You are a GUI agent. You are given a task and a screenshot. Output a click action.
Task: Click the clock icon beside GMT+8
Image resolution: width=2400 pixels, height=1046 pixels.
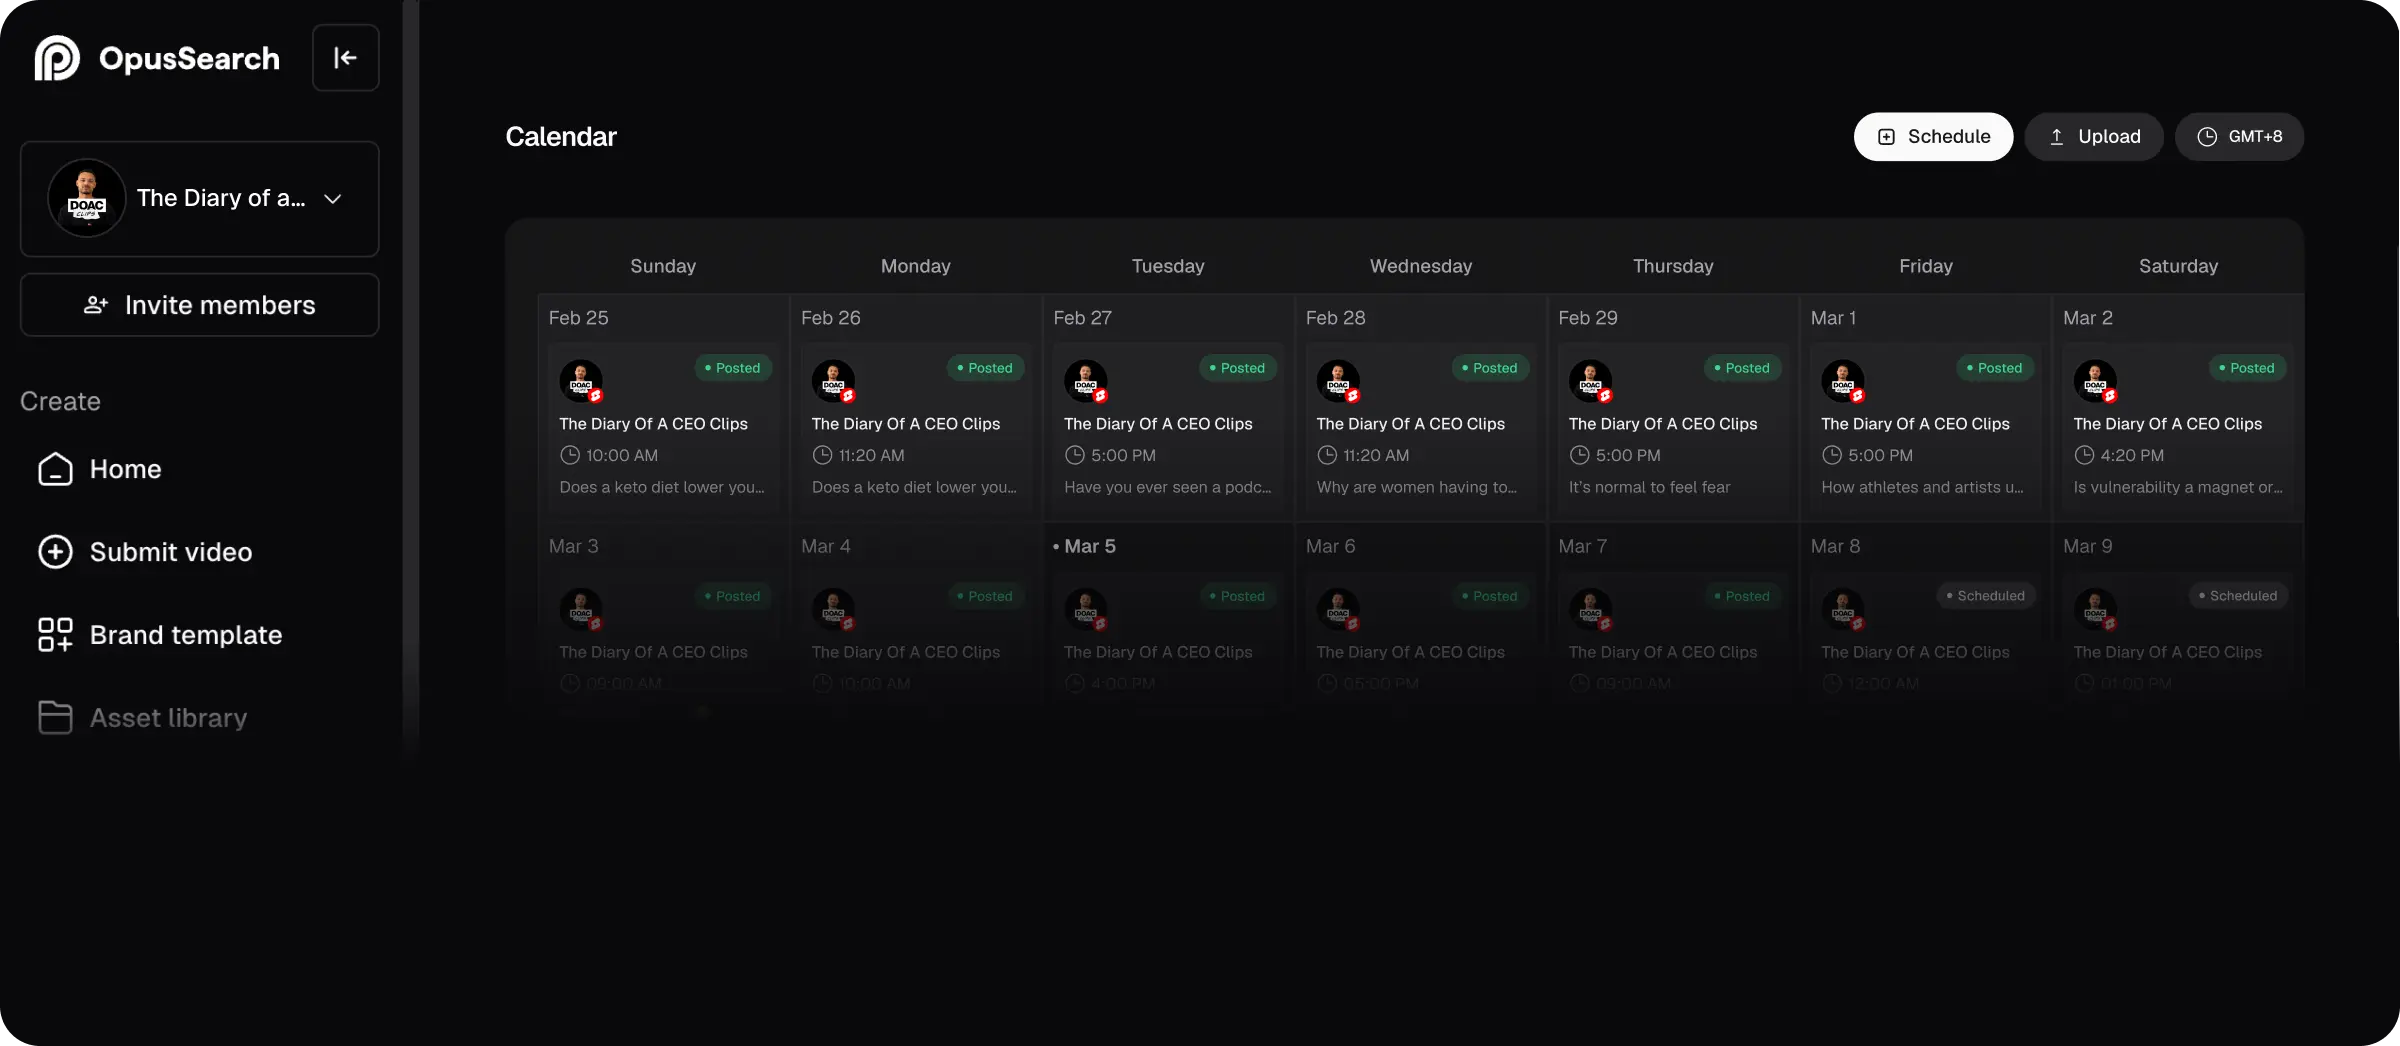[2206, 137]
